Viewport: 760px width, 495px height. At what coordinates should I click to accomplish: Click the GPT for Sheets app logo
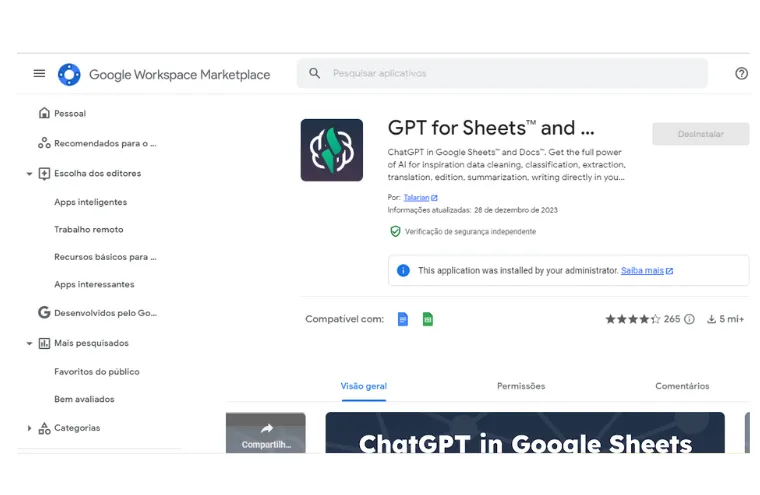tap(332, 150)
